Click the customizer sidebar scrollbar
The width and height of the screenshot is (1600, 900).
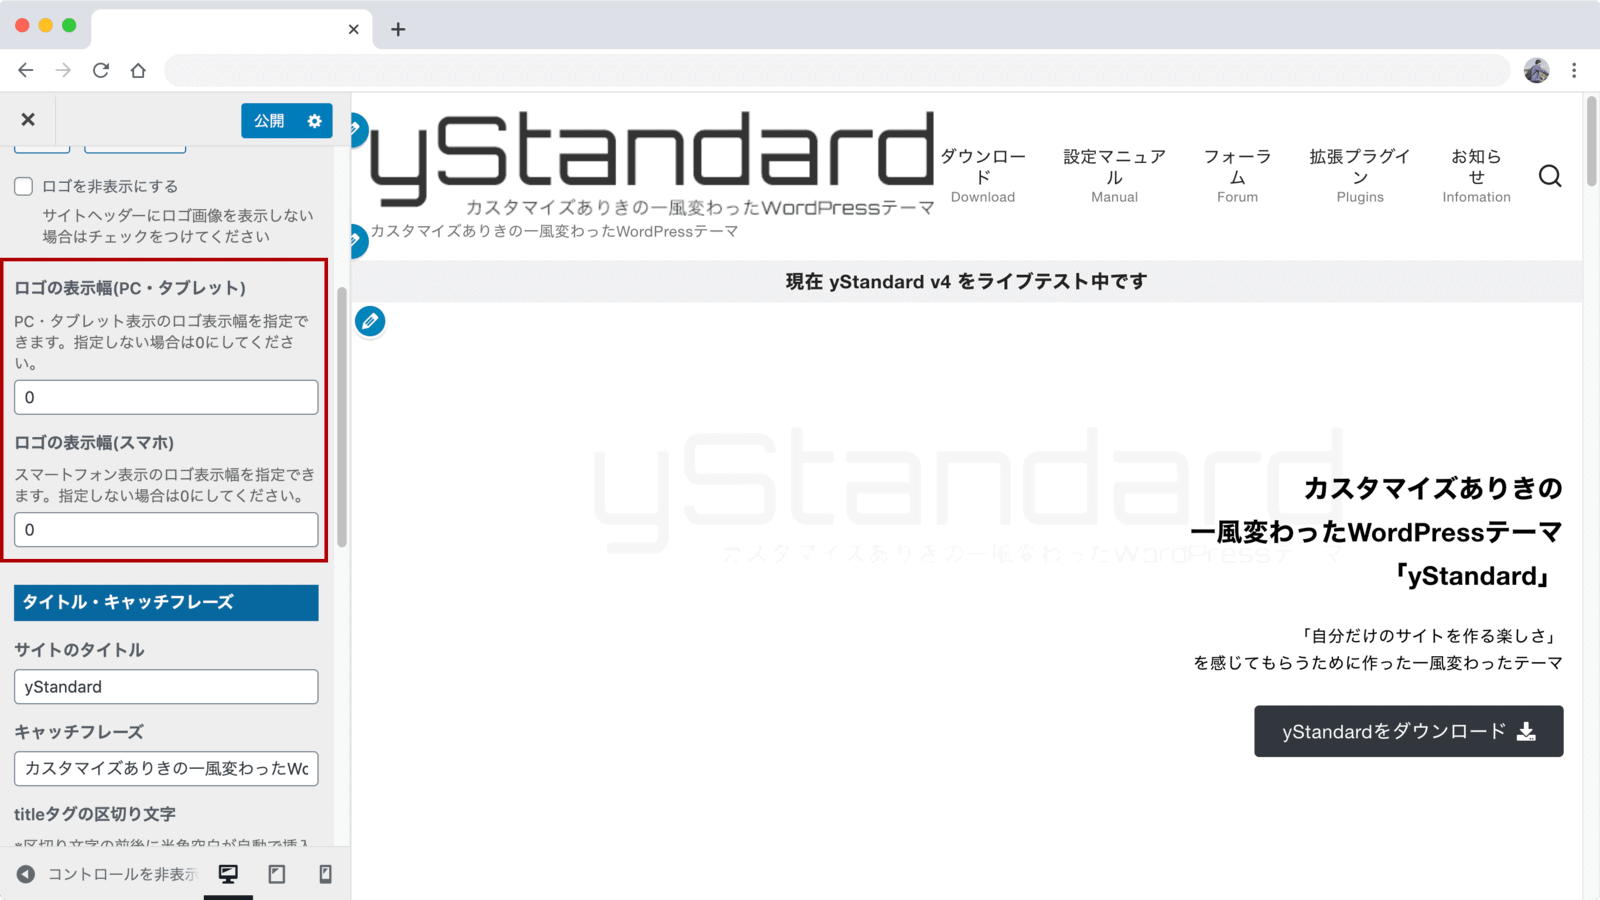coord(342,417)
